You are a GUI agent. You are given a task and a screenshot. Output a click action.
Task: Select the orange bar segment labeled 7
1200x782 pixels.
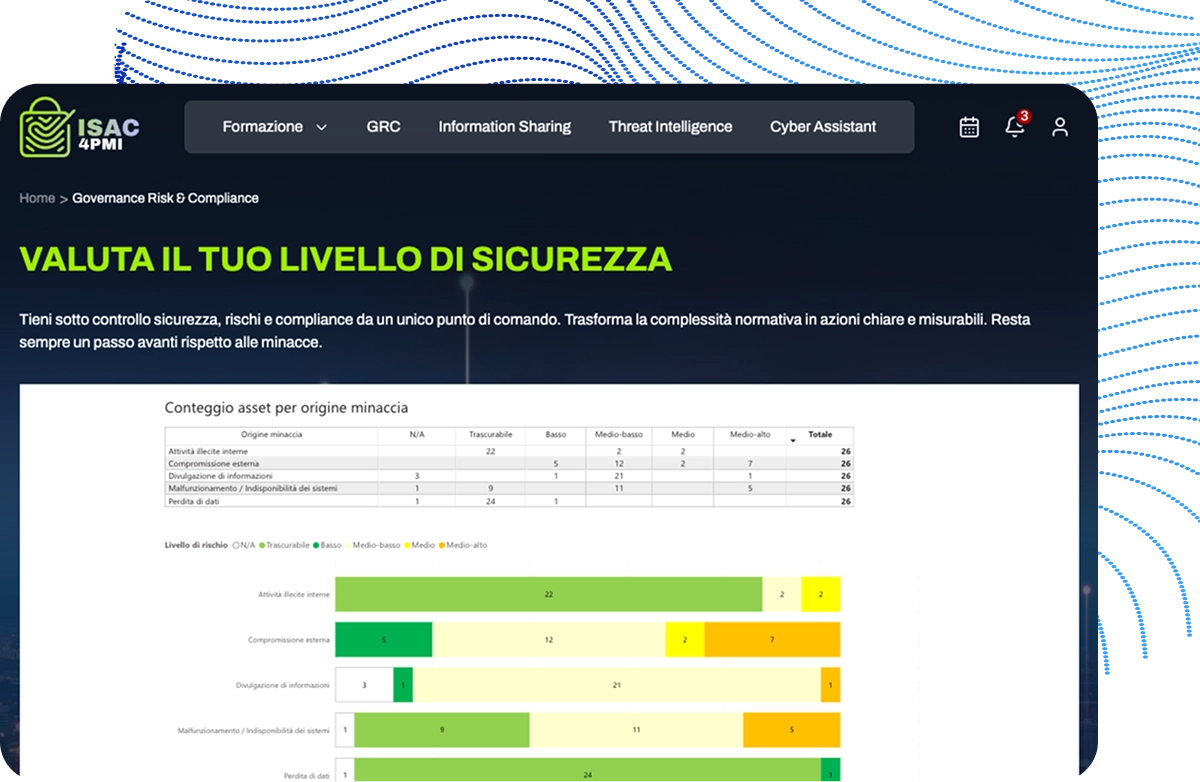point(771,639)
